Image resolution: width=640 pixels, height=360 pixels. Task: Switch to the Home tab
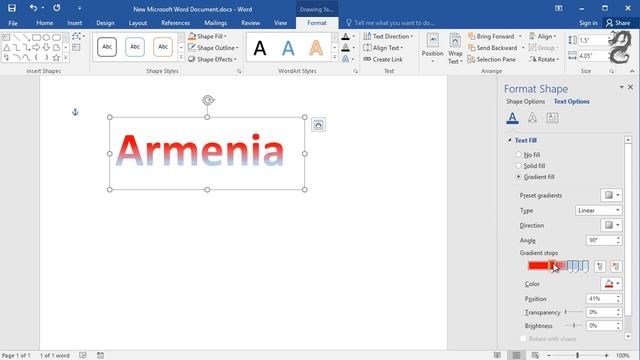(x=44, y=23)
